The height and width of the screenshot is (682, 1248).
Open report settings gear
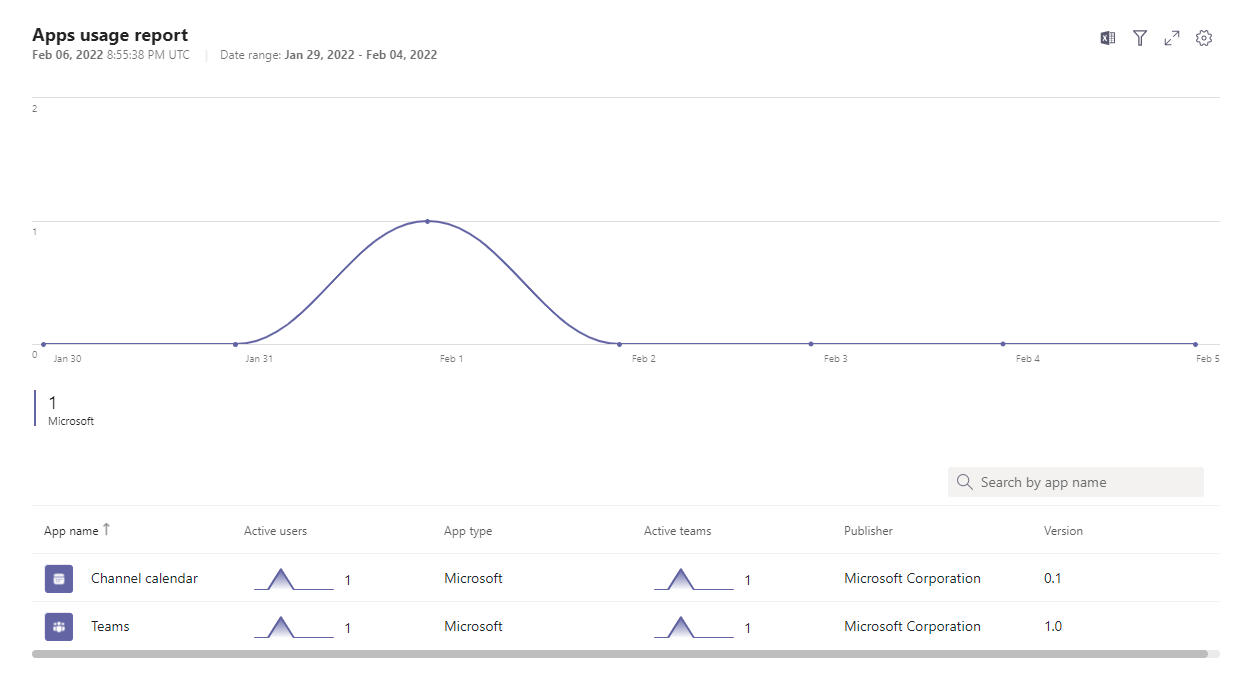point(1204,38)
